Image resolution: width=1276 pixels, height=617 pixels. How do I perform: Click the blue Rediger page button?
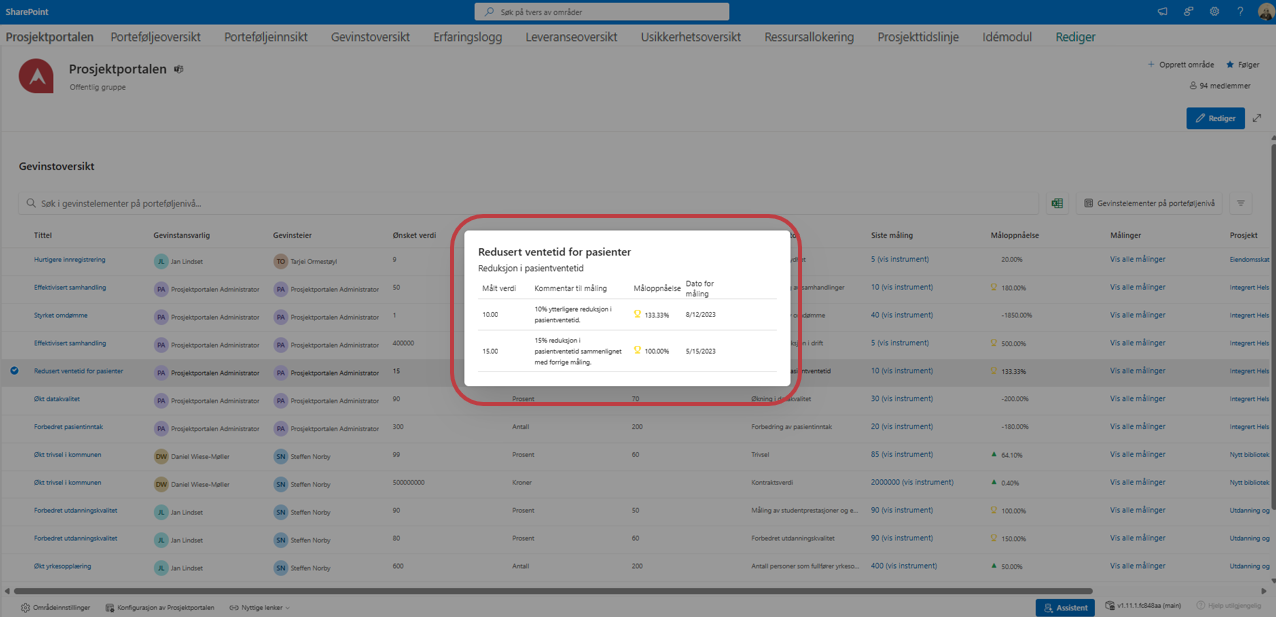[x=1215, y=118]
